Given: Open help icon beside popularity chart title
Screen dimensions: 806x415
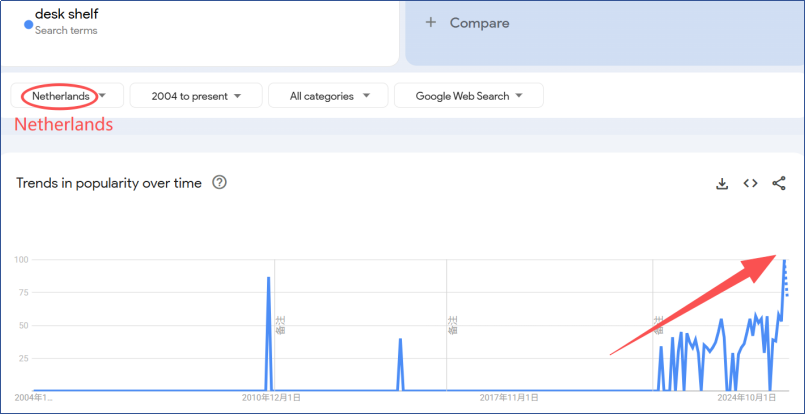Looking at the screenshot, I should (220, 183).
